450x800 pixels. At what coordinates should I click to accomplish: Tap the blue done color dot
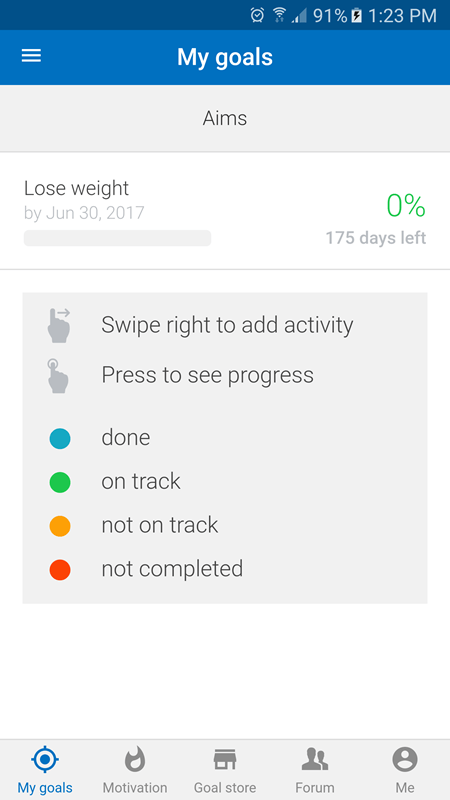(x=60, y=438)
